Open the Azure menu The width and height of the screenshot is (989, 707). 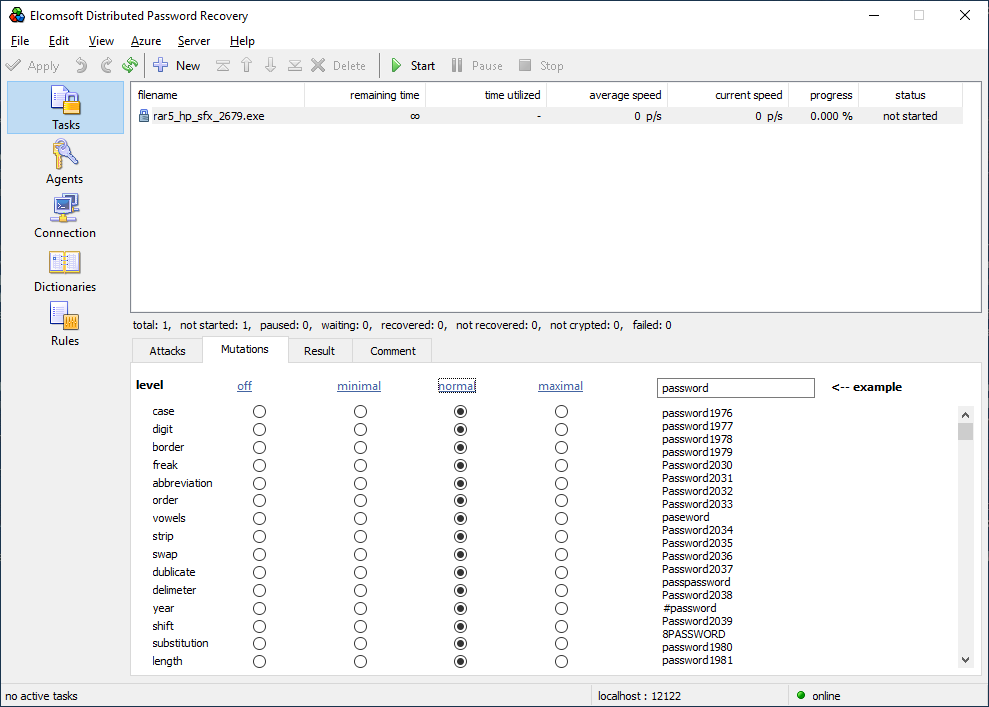(146, 40)
